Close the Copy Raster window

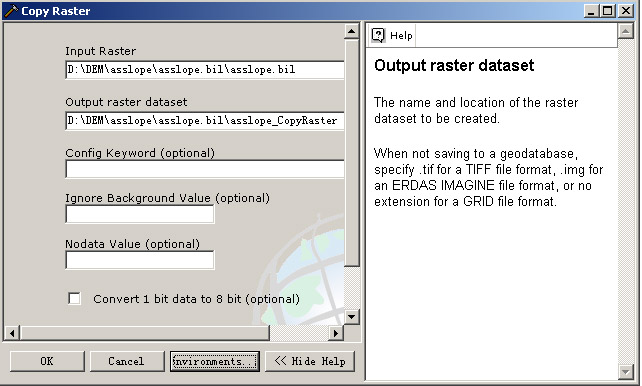626,11
